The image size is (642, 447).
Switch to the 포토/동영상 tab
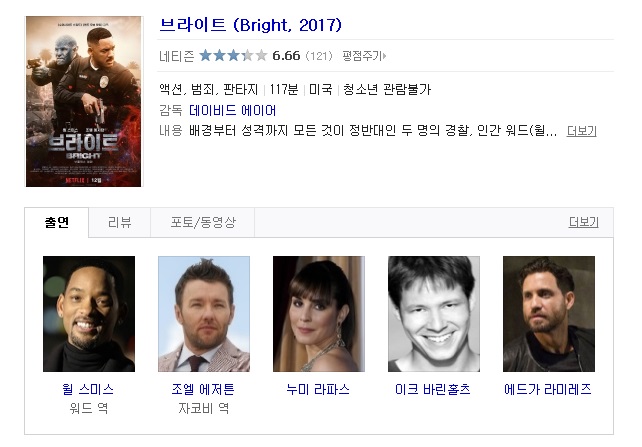[203, 222]
